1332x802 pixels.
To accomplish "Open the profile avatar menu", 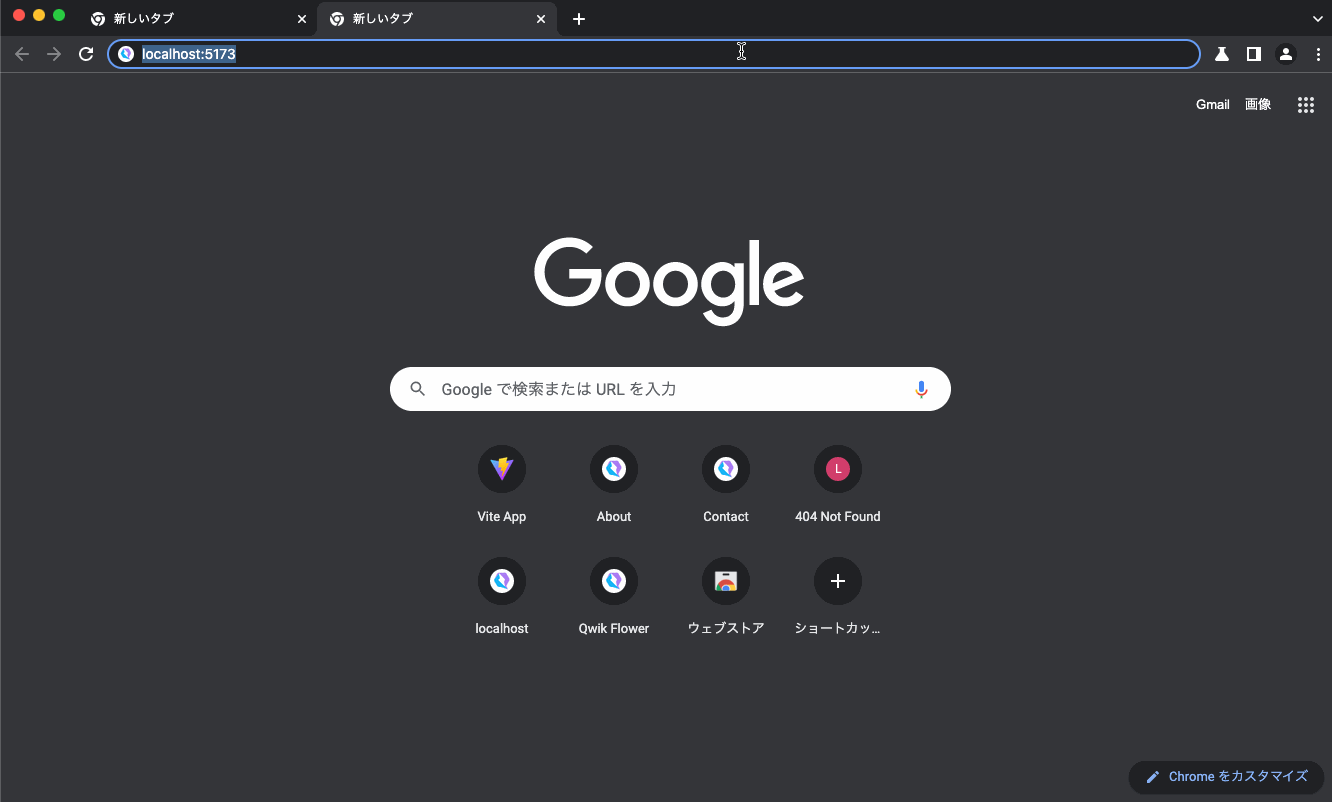I will click(1286, 54).
